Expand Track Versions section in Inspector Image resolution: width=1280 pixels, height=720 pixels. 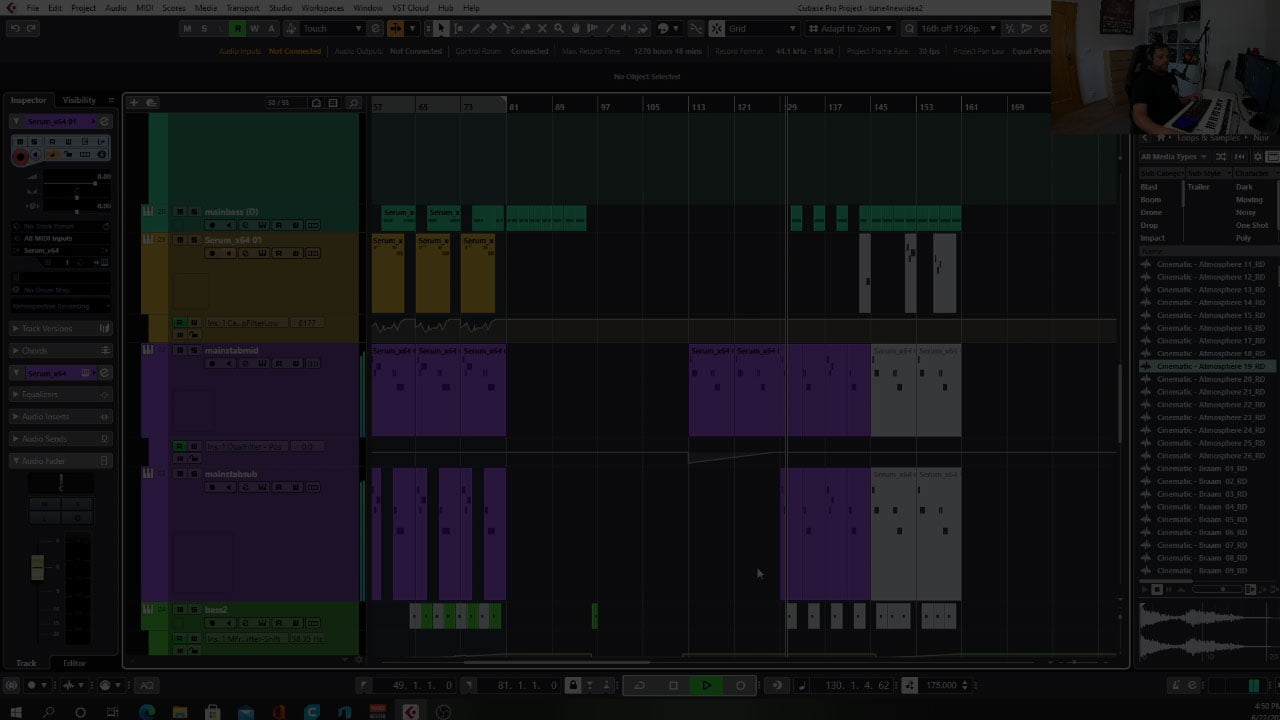(x=61, y=328)
